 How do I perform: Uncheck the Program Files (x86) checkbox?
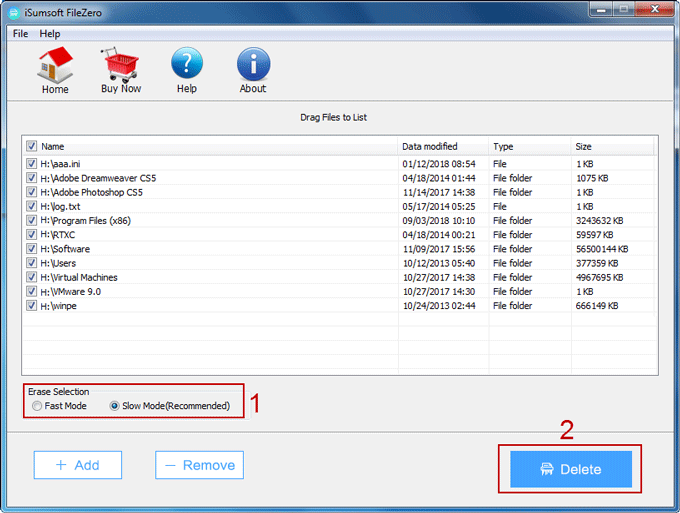pos(31,220)
